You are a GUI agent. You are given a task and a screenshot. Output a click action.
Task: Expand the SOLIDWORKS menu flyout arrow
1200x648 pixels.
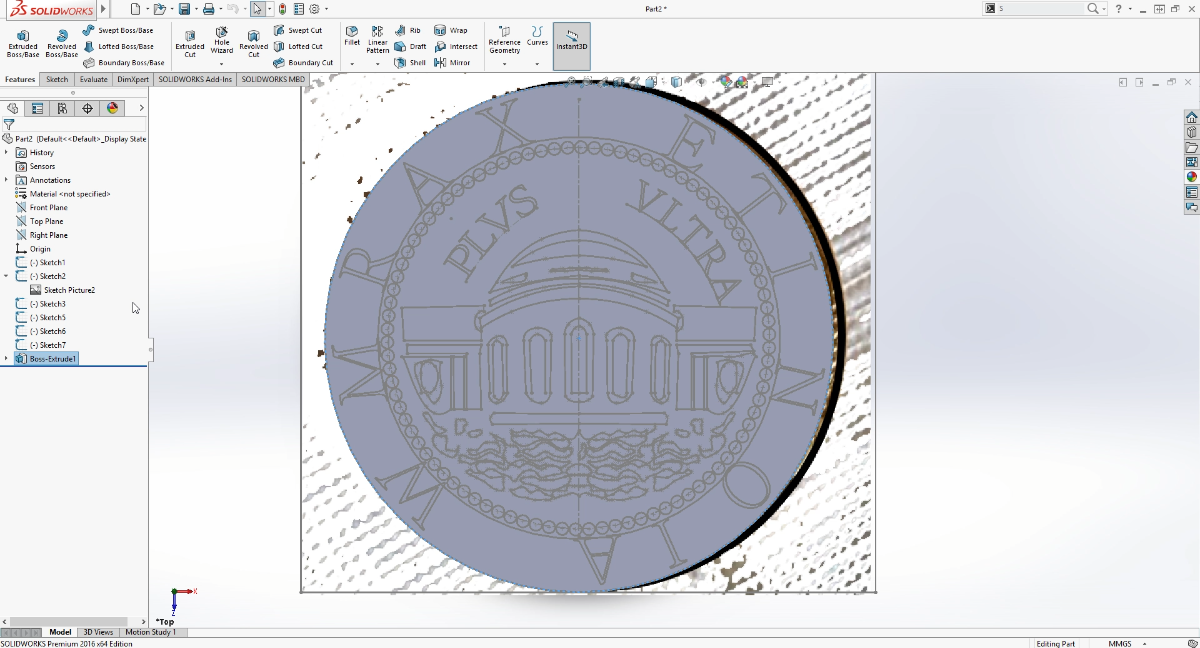coord(104,9)
